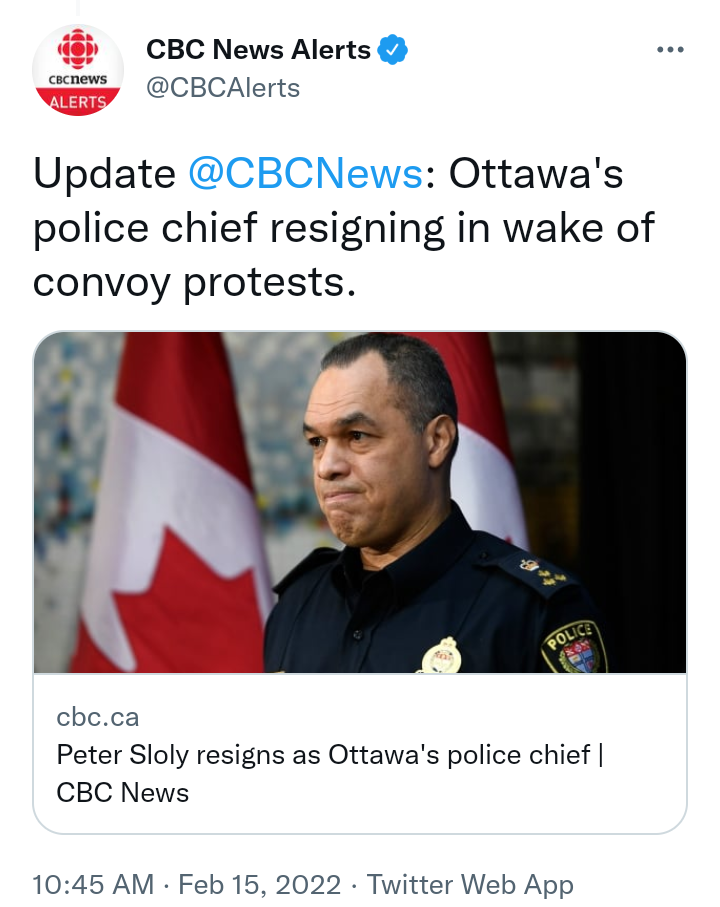Open the CBC News Alerts profile avatar
Viewport: 720px width, 907px height.
click(x=77, y=69)
